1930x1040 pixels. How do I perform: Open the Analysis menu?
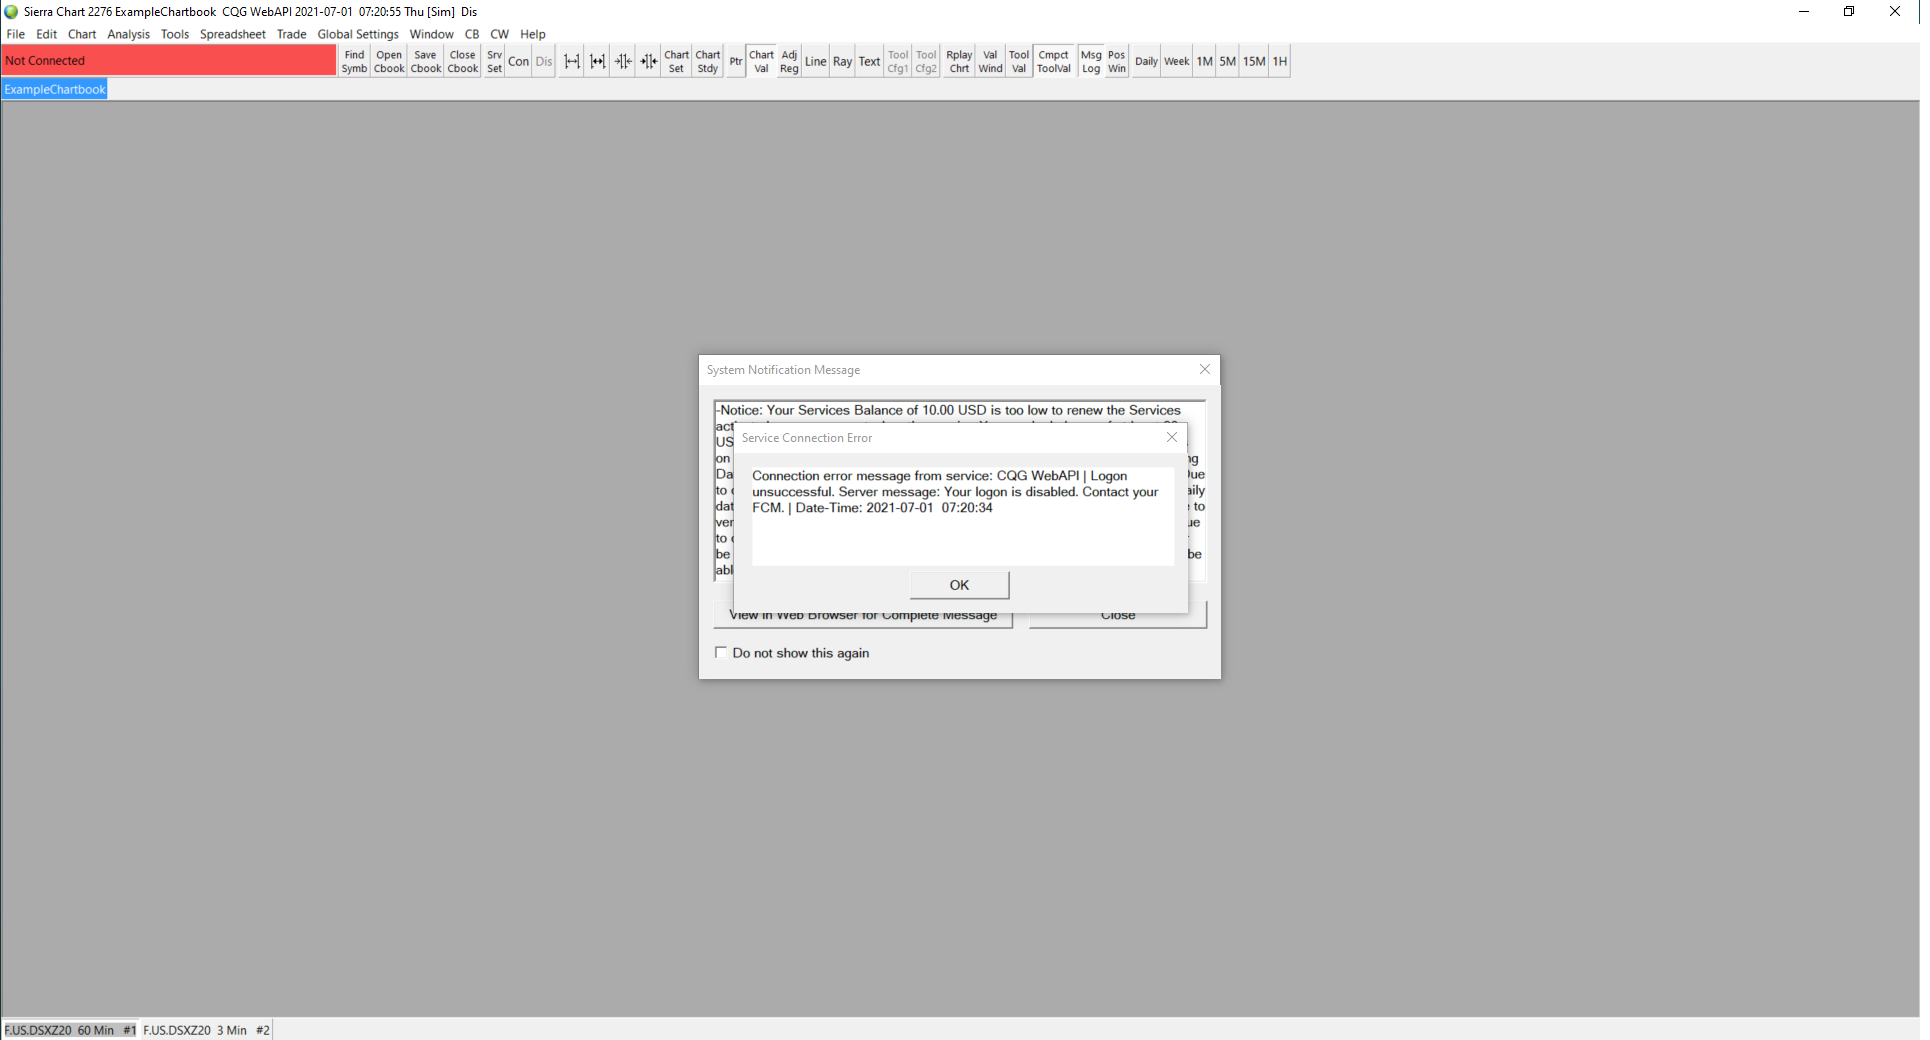pos(129,34)
